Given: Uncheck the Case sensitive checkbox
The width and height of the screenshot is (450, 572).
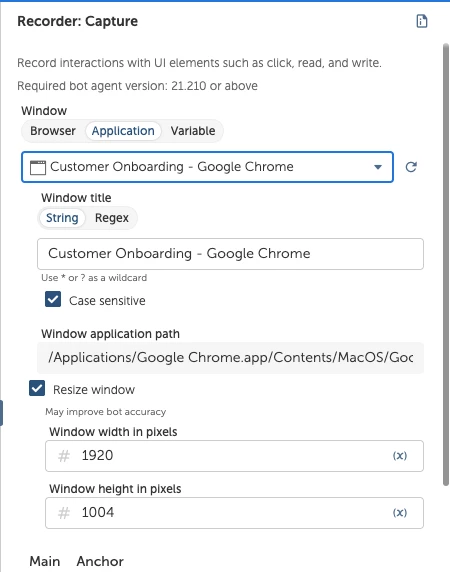Looking at the screenshot, I should pyautogui.click(x=53, y=299).
